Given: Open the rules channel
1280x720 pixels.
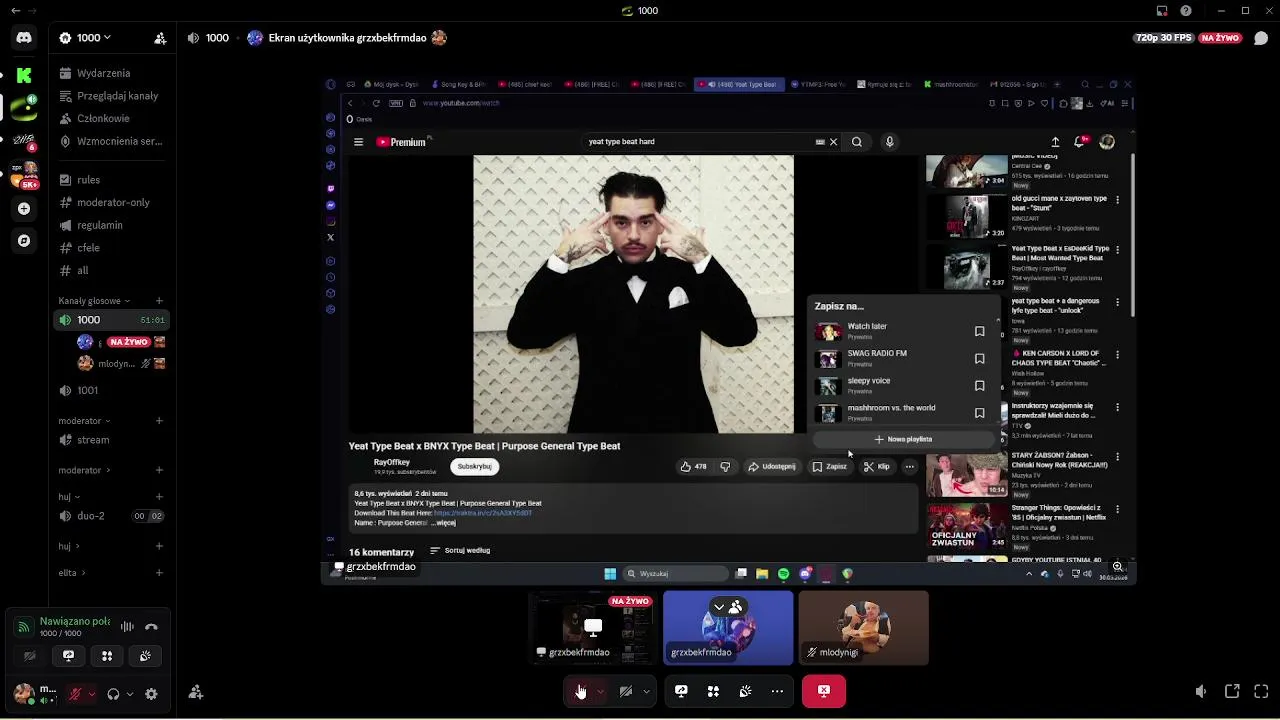Looking at the screenshot, I should (x=111, y=180).
